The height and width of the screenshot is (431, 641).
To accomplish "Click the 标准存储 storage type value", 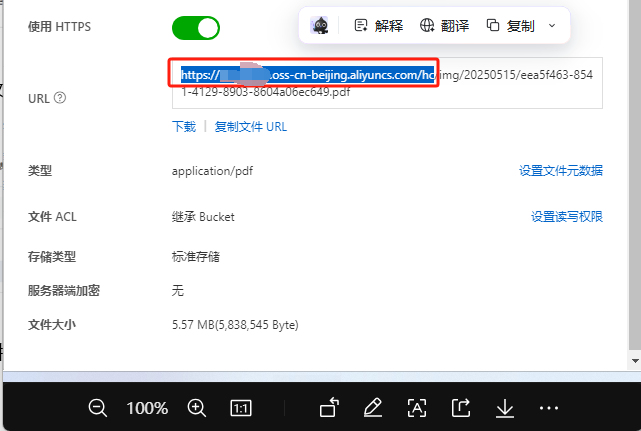I will 195,257.
